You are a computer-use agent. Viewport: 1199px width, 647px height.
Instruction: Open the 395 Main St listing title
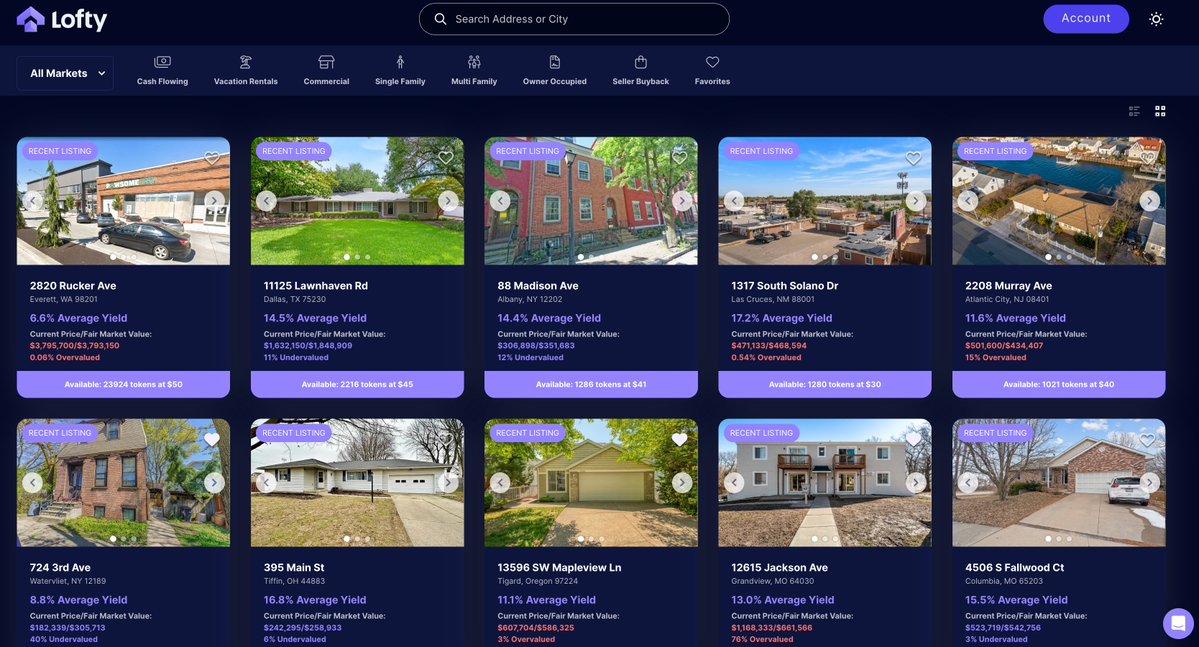(x=294, y=567)
